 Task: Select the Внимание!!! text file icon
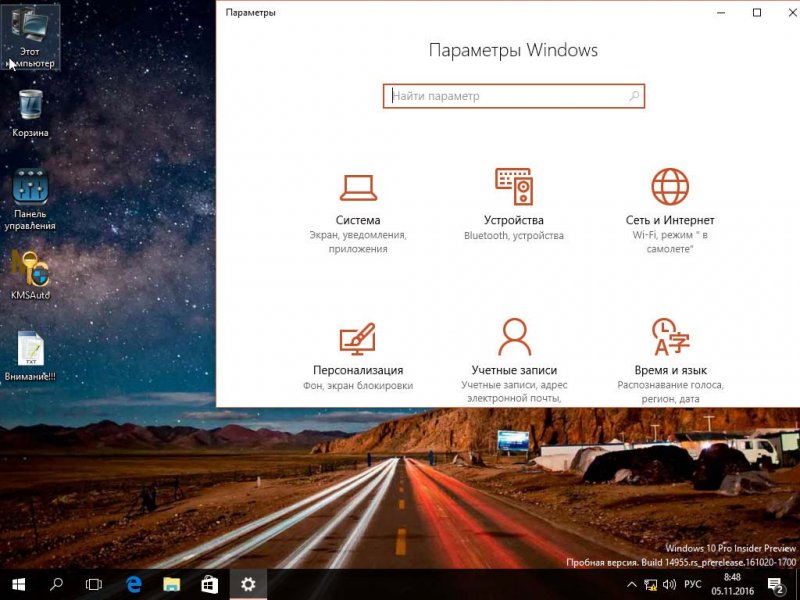(30, 356)
